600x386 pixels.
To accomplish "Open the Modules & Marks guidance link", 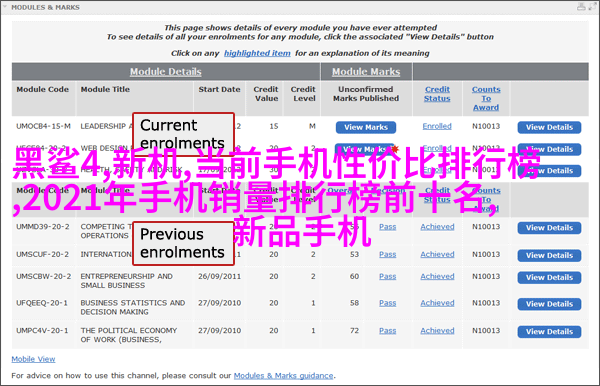I will tap(284, 376).
